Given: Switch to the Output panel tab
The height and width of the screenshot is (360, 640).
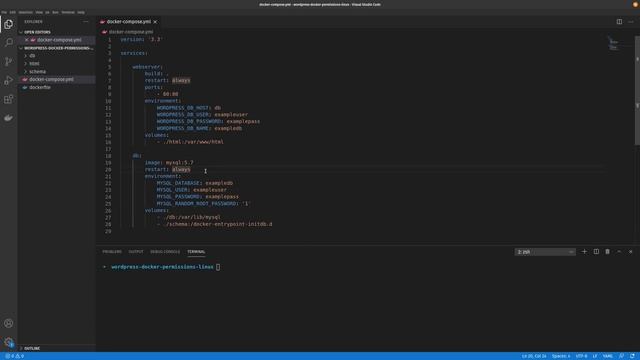Looking at the screenshot, I should pos(136,252).
